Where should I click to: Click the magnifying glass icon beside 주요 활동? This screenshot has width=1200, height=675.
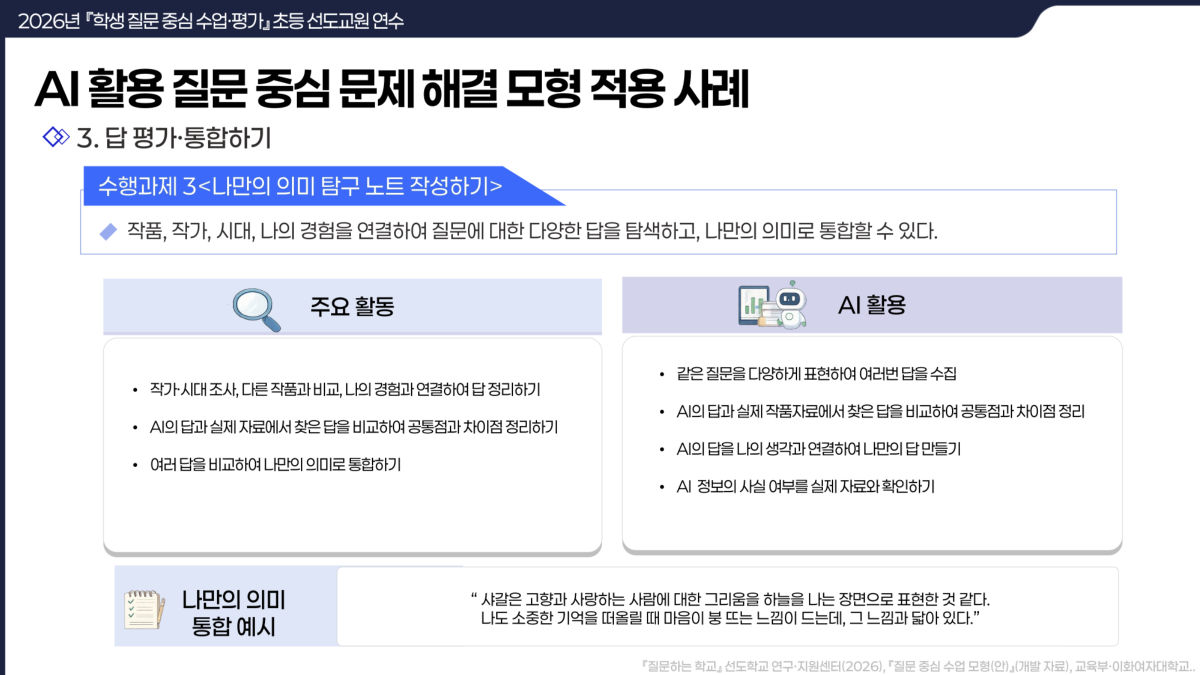click(x=256, y=309)
